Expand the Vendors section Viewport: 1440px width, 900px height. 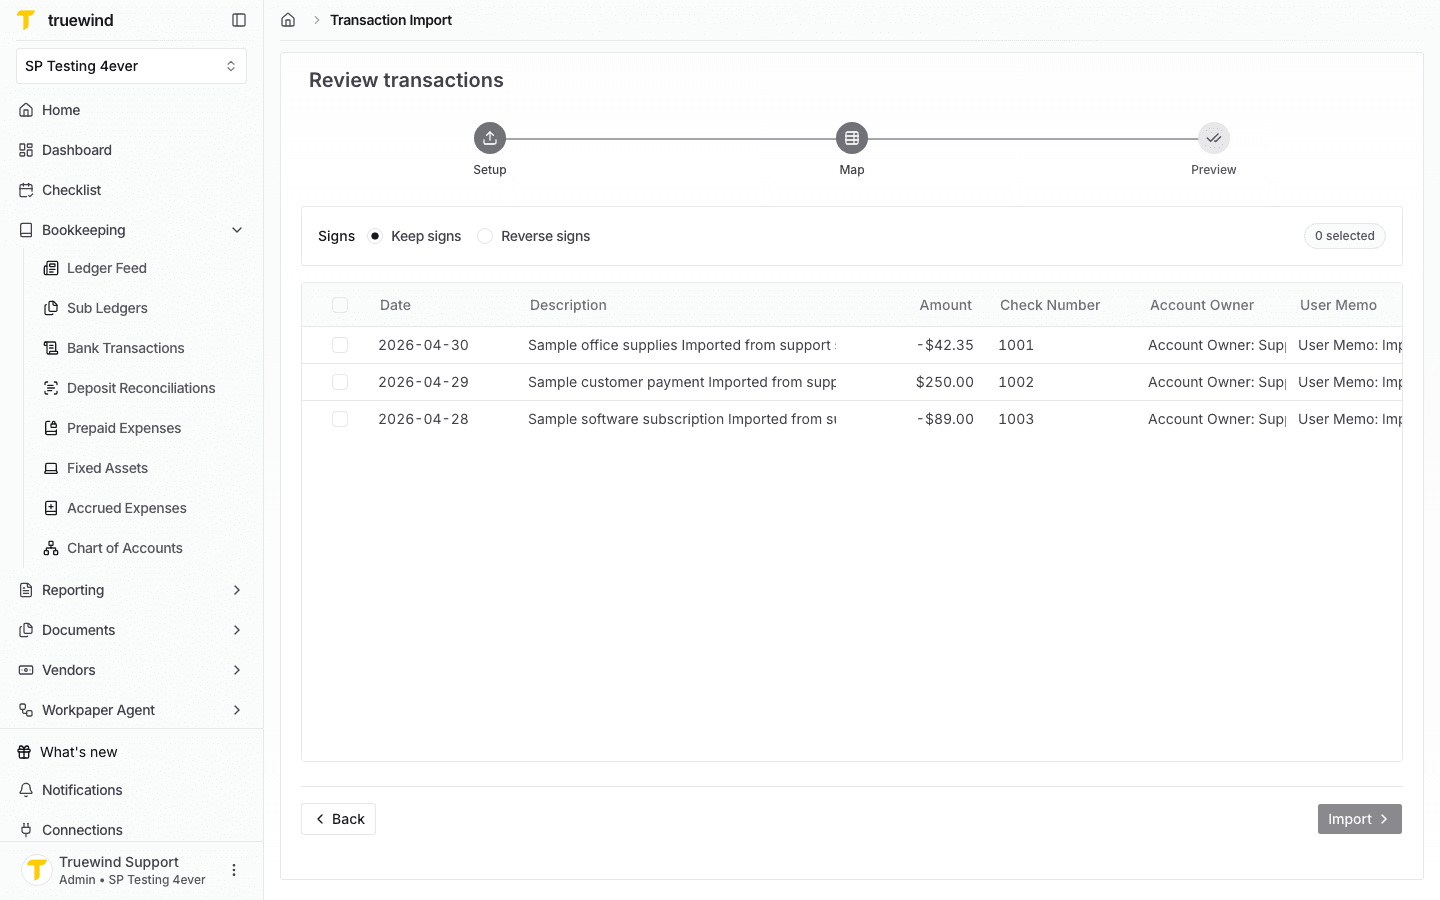237,670
